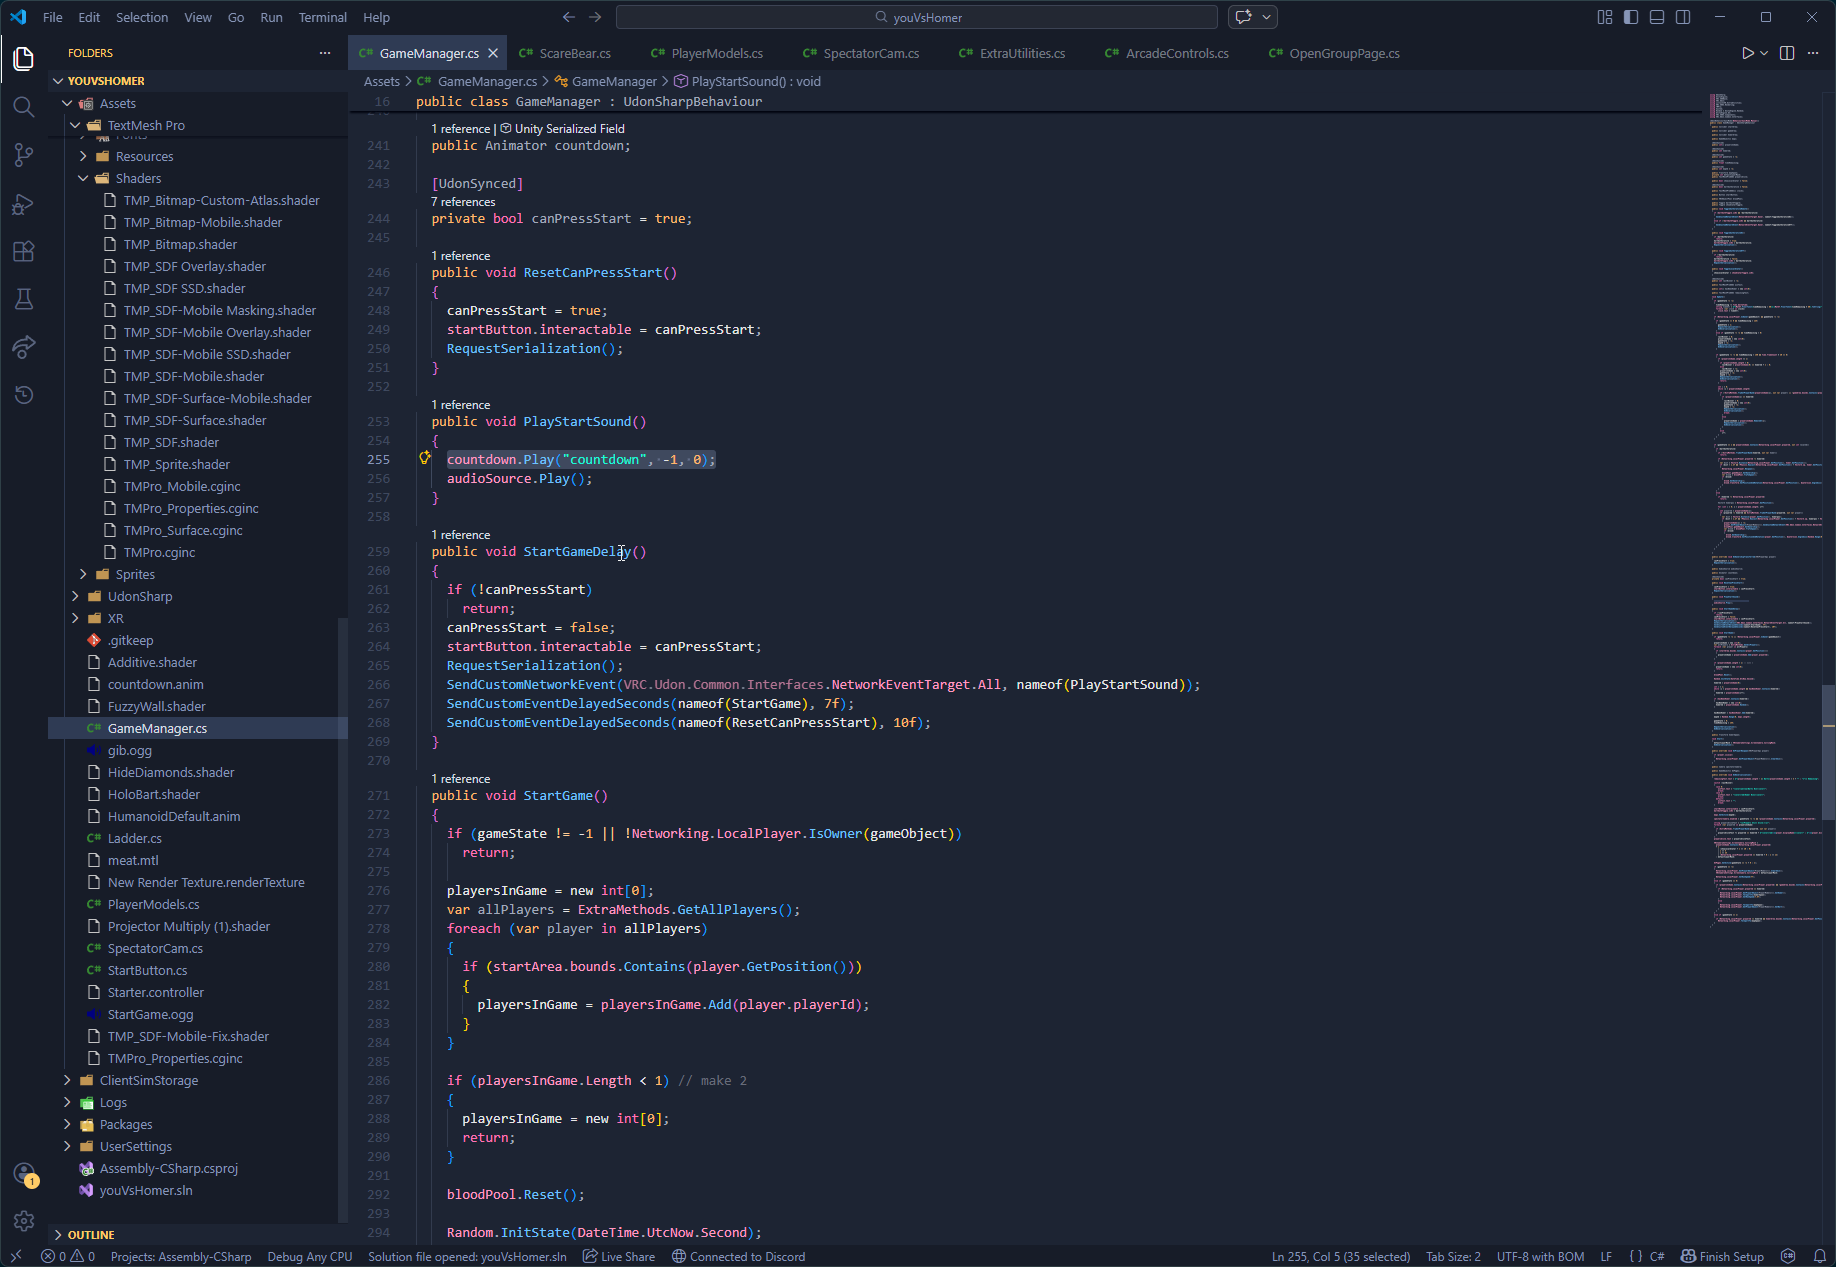Toggle the secondary side bar visibility

(1683, 17)
